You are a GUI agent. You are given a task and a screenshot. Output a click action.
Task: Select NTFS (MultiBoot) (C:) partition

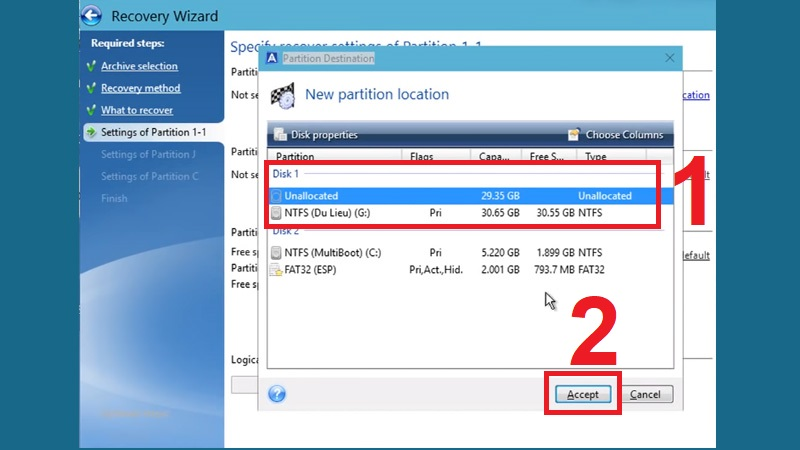[470, 253]
